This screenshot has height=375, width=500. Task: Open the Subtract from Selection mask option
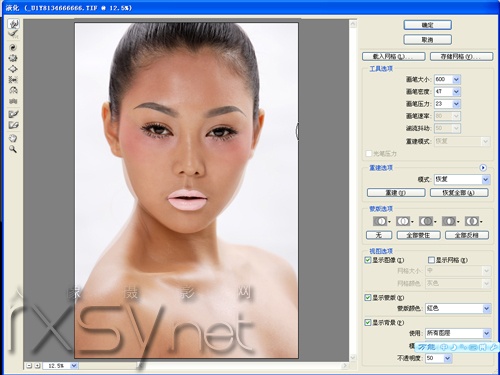428,221
